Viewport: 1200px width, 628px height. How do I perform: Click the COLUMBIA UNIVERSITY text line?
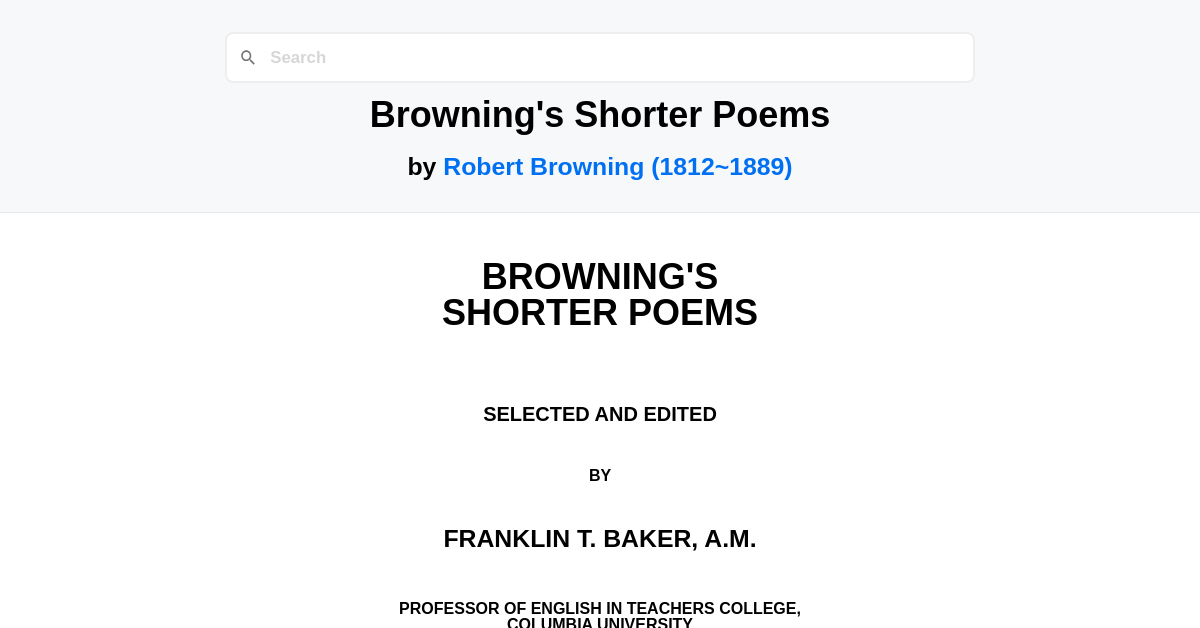point(600,623)
